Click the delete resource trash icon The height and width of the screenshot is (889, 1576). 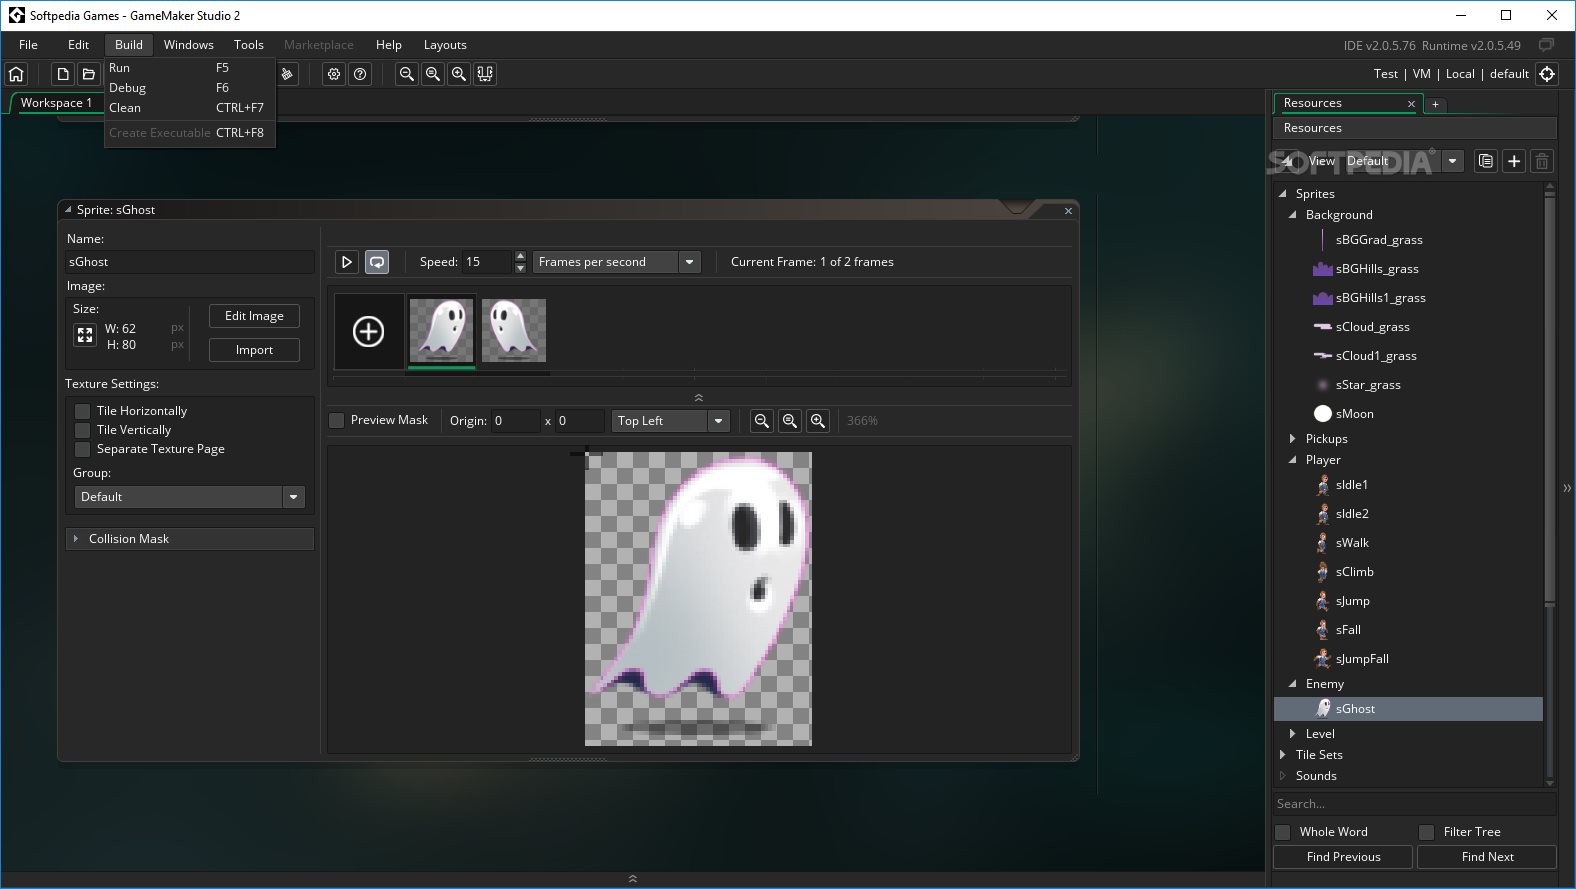click(1542, 161)
